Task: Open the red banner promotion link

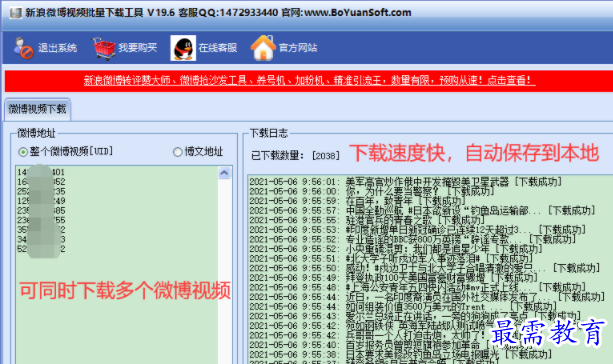Action: tap(309, 81)
